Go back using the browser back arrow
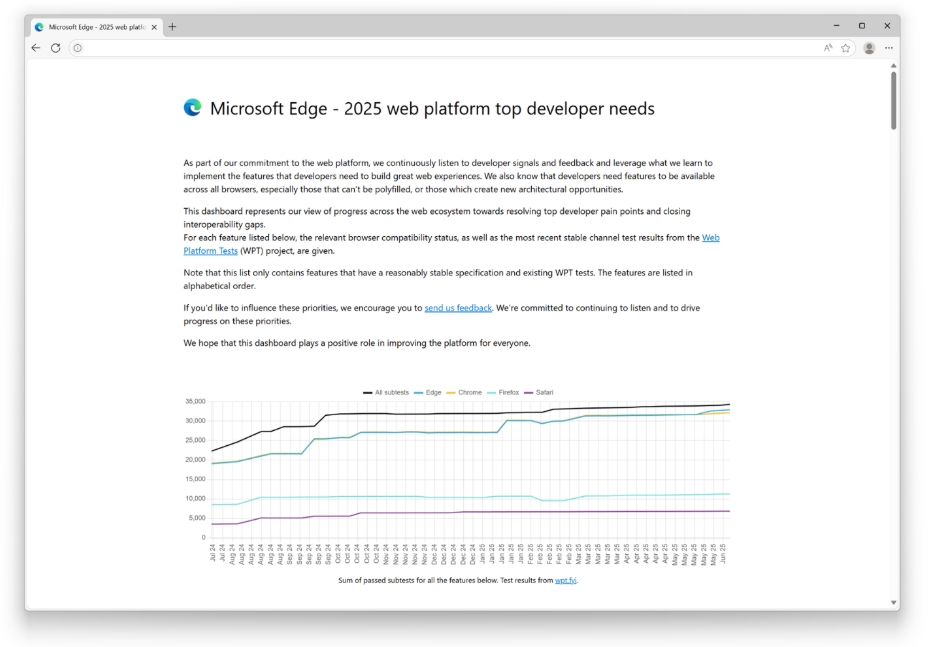The width and height of the screenshot is (936, 647). click(x=36, y=48)
